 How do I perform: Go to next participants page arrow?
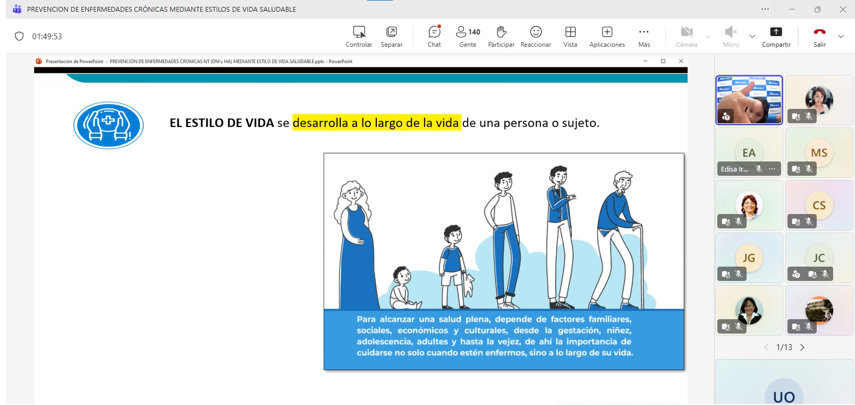[802, 347]
